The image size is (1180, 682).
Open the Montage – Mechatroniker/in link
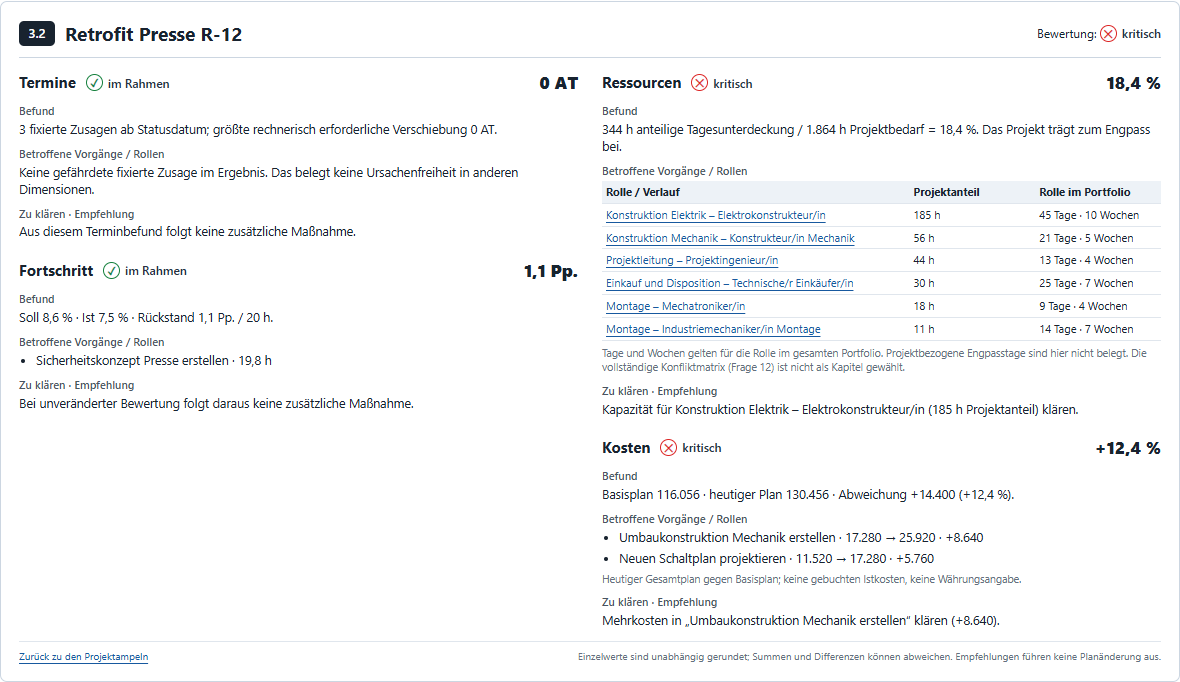(675, 306)
